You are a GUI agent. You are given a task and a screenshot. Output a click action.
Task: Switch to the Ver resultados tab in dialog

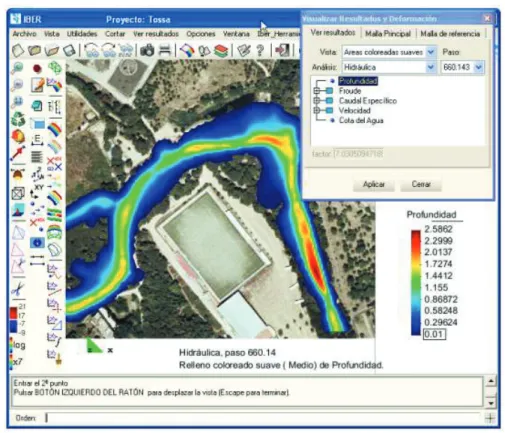333,33
